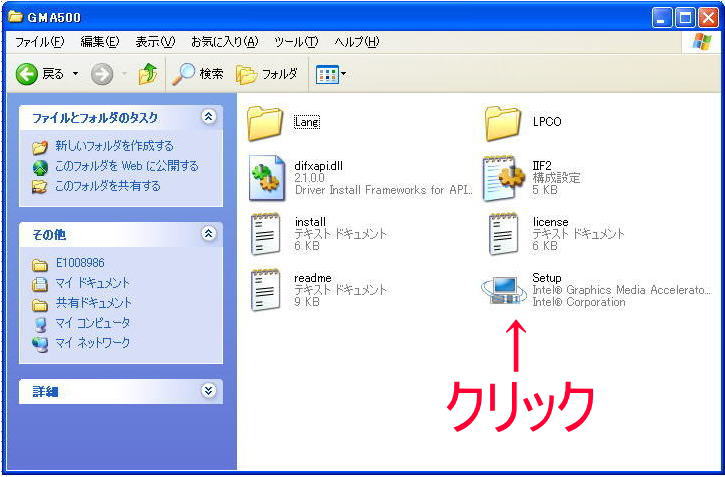Select the install text document icon
Image resolution: width=725 pixels, height=477 pixels.
(x=265, y=234)
